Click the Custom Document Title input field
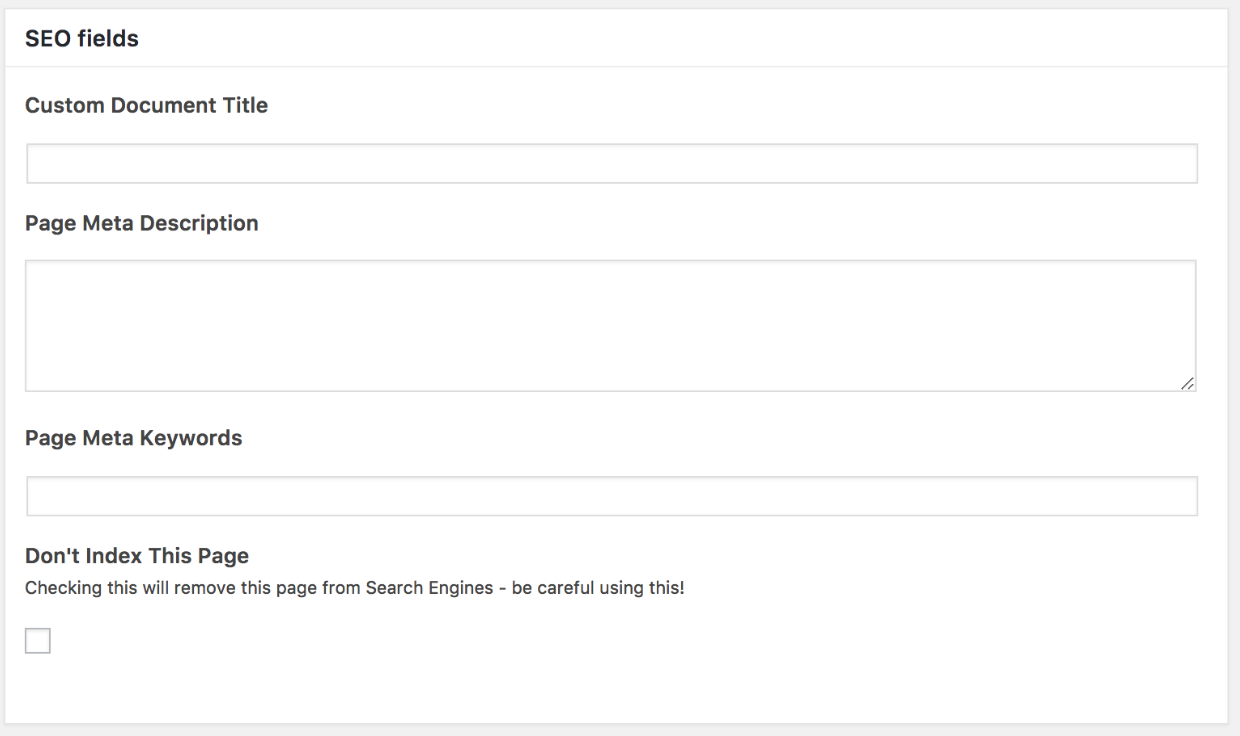This screenshot has height=736, width=1240. [x=611, y=163]
